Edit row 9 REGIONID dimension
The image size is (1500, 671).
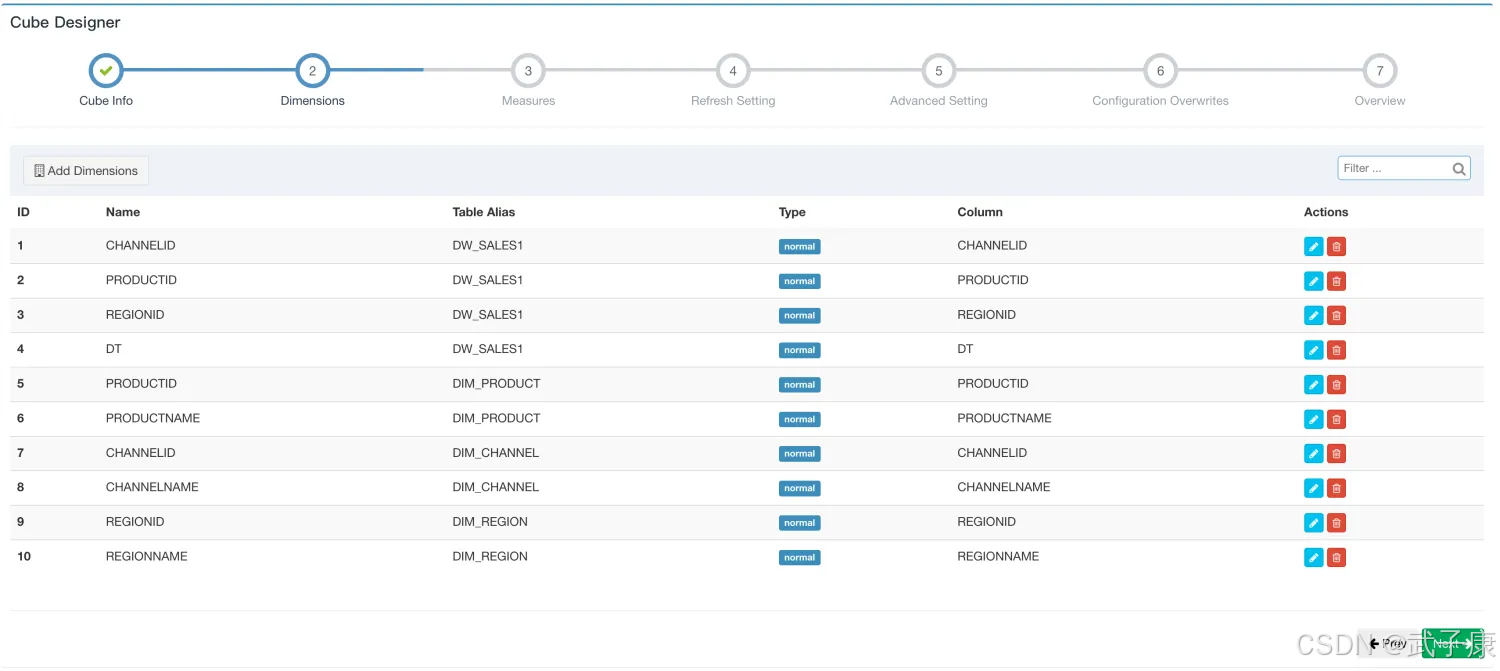[1313, 523]
